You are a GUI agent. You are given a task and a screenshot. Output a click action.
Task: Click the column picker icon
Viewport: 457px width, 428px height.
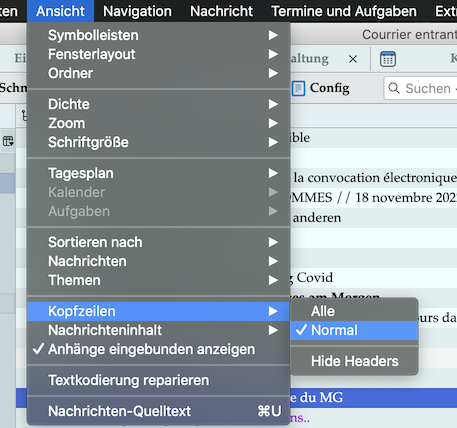click(x=8, y=141)
